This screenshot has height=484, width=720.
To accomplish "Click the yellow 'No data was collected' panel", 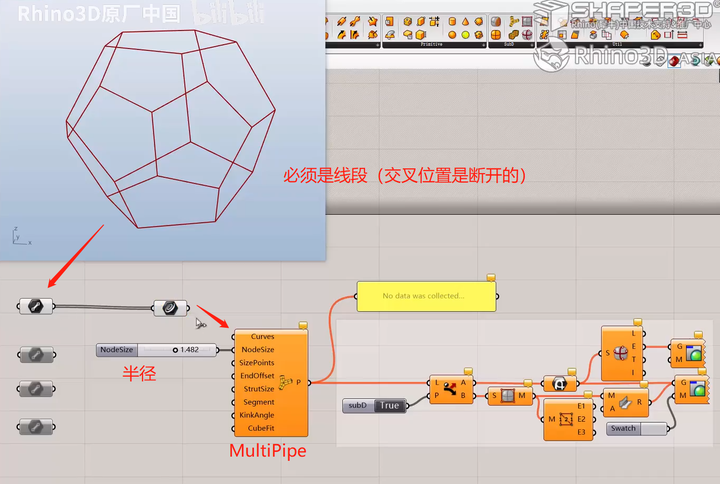I will pyautogui.click(x=426, y=296).
